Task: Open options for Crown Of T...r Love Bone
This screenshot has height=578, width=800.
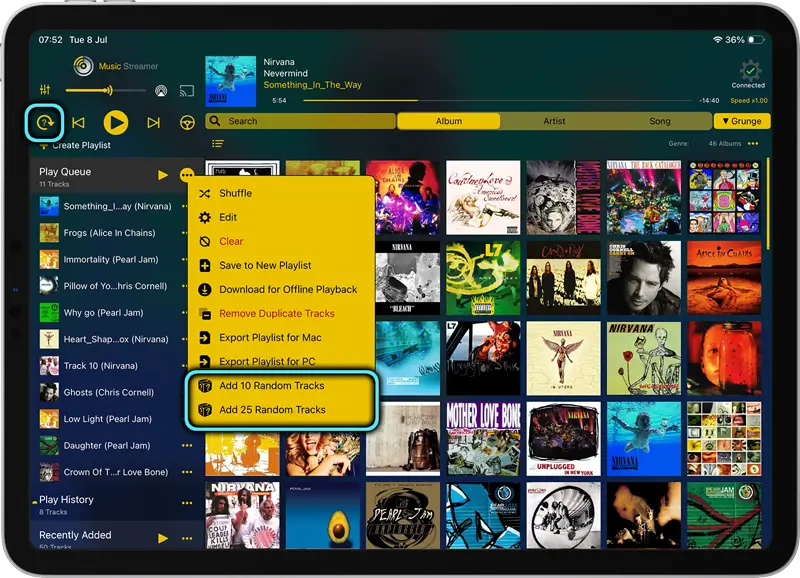Action: (187, 472)
